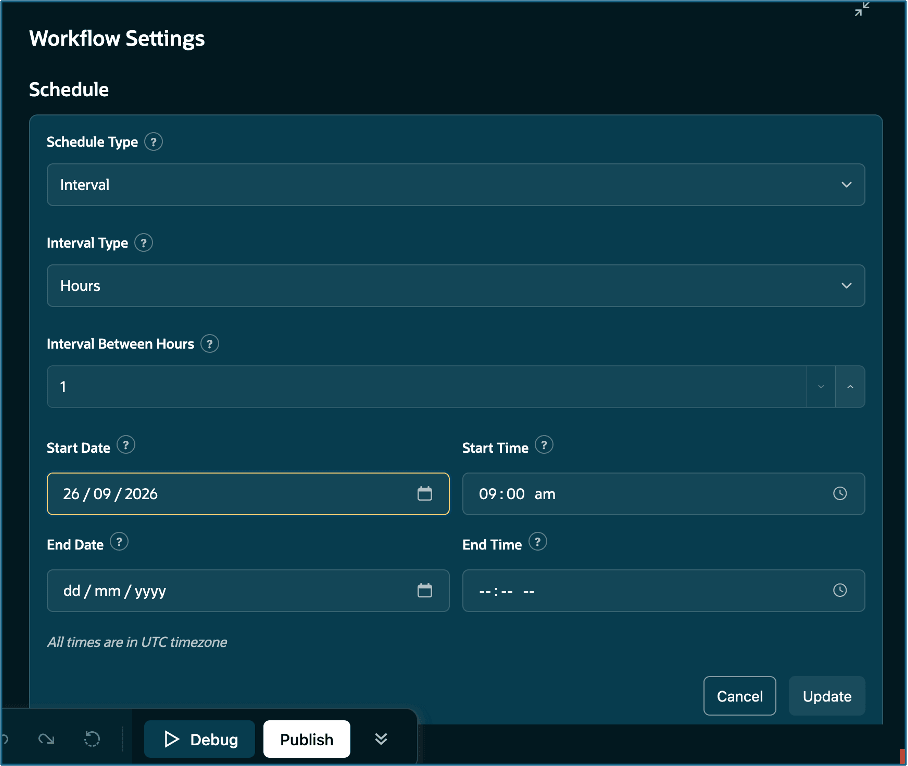
Task: Click the UTC timezone note
Action: point(137,642)
